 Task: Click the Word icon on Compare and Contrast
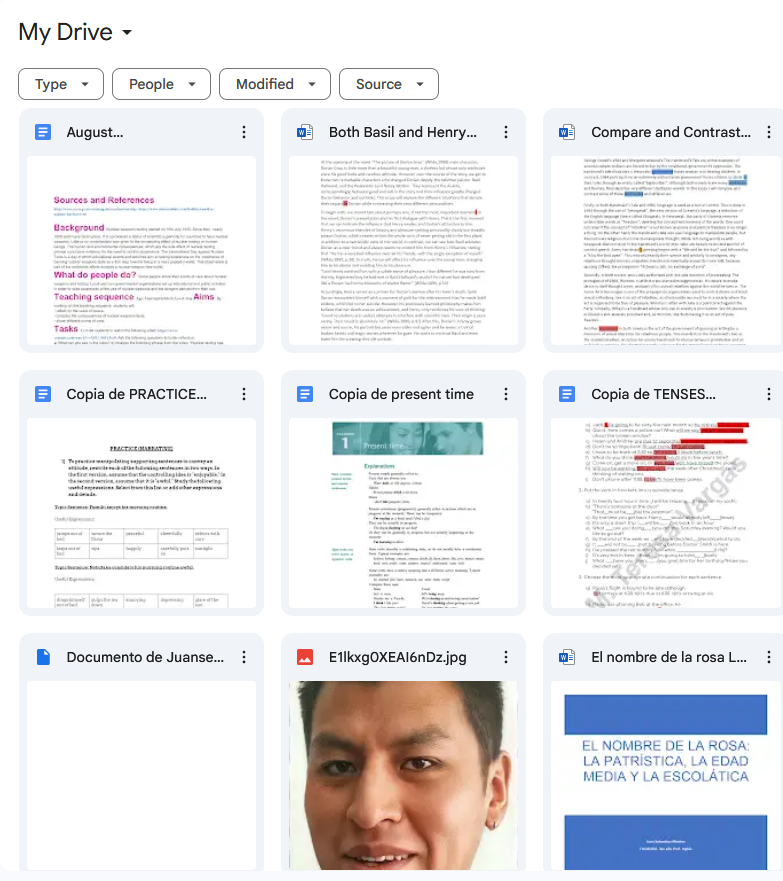point(567,132)
